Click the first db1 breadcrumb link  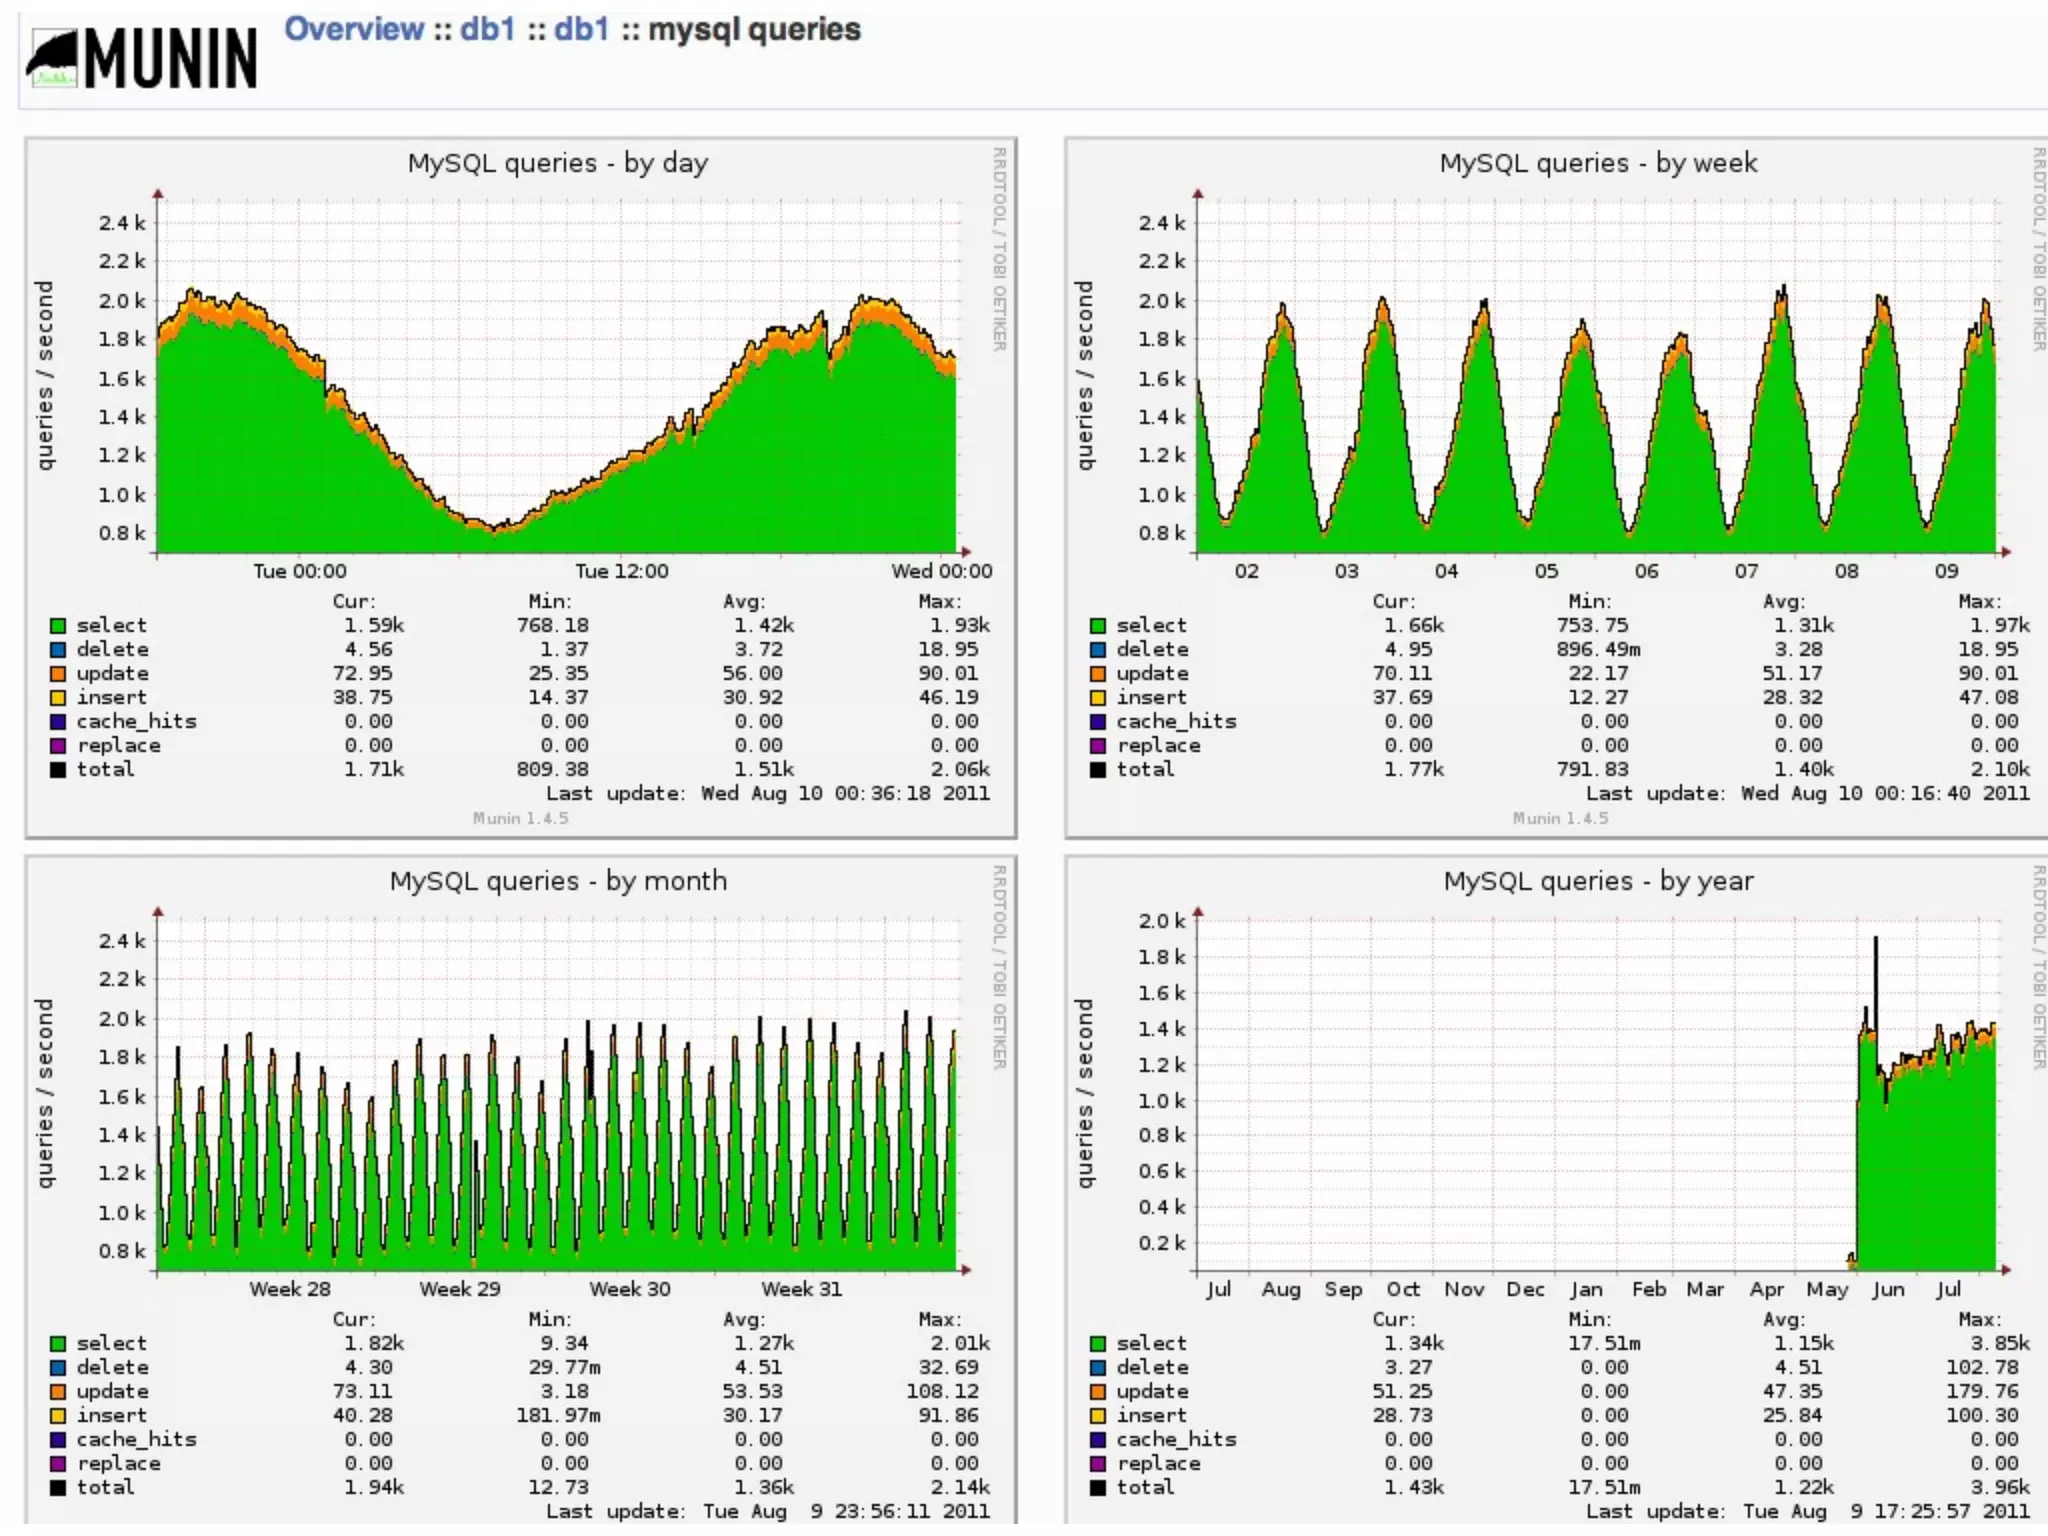pyautogui.click(x=487, y=29)
